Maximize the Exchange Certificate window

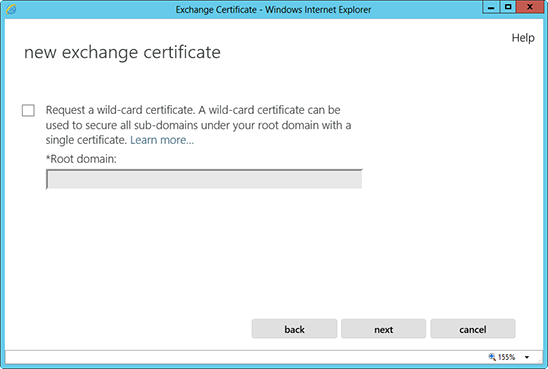[x=508, y=7]
